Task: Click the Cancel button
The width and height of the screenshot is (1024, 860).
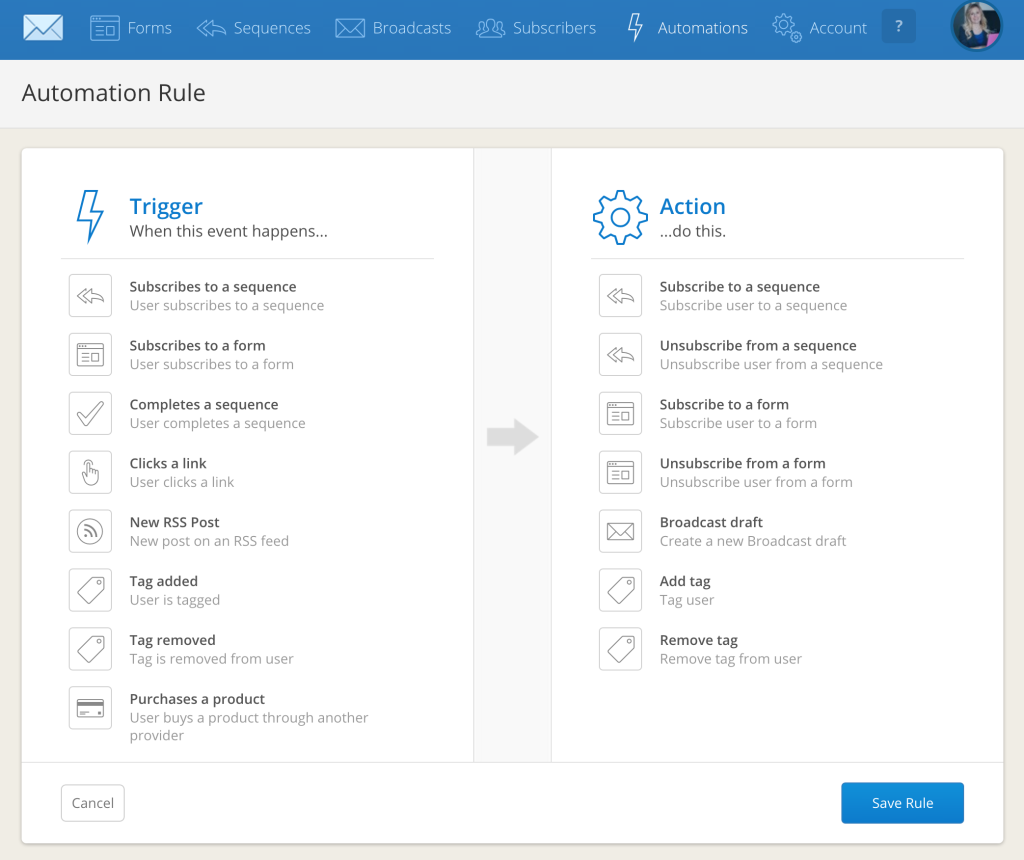Action: pos(93,803)
